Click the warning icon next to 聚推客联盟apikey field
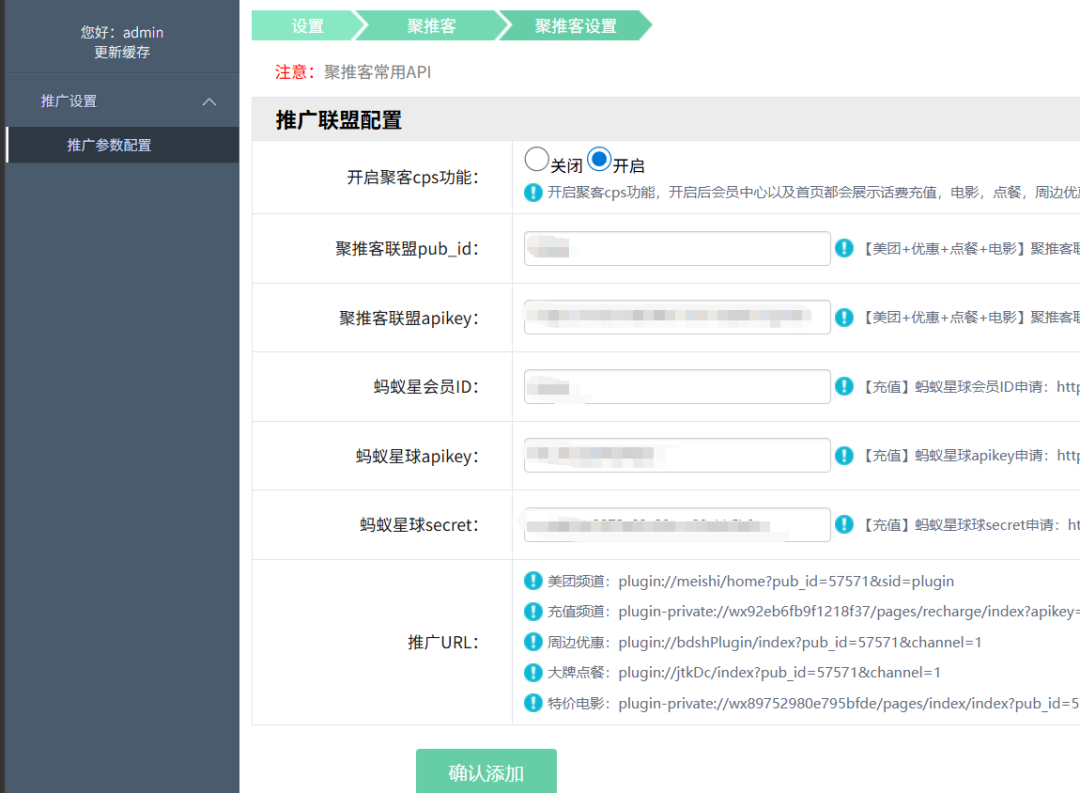The height and width of the screenshot is (793, 1080). (x=845, y=317)
